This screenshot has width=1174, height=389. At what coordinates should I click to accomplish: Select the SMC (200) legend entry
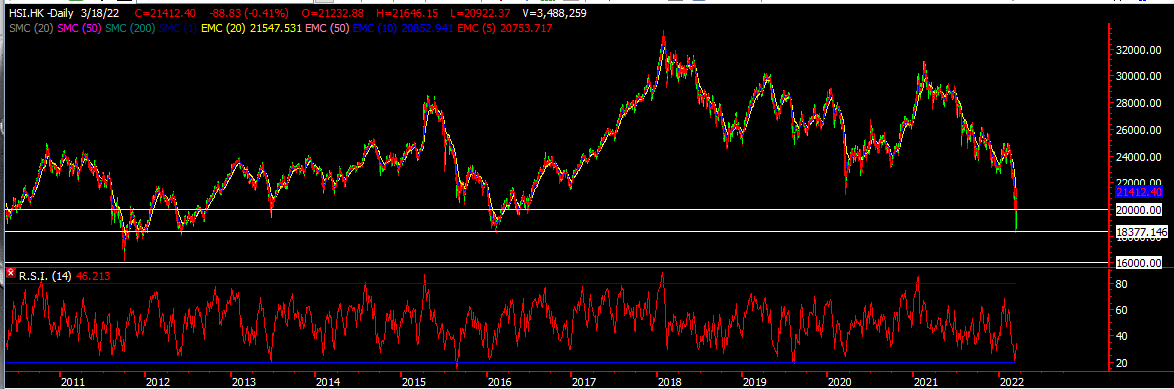[x=129, y=28]
